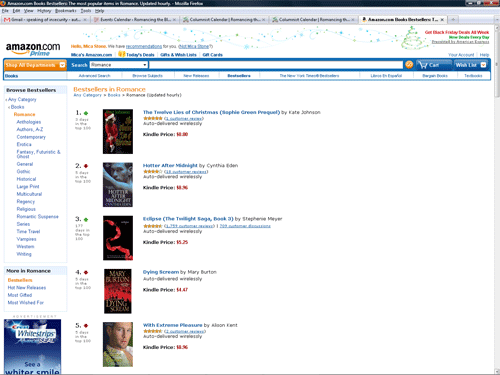This screenshot has height=375, width=500.
Task: Select Anthologies category
Action: (29, 122)
